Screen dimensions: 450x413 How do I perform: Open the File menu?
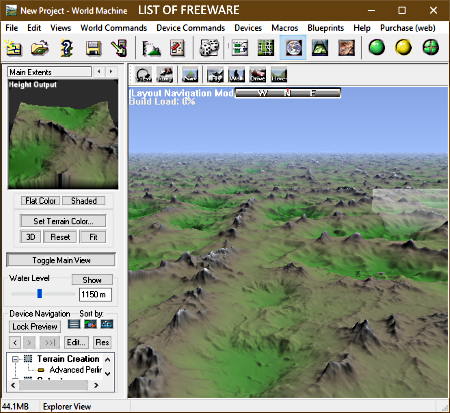point(12,28)
